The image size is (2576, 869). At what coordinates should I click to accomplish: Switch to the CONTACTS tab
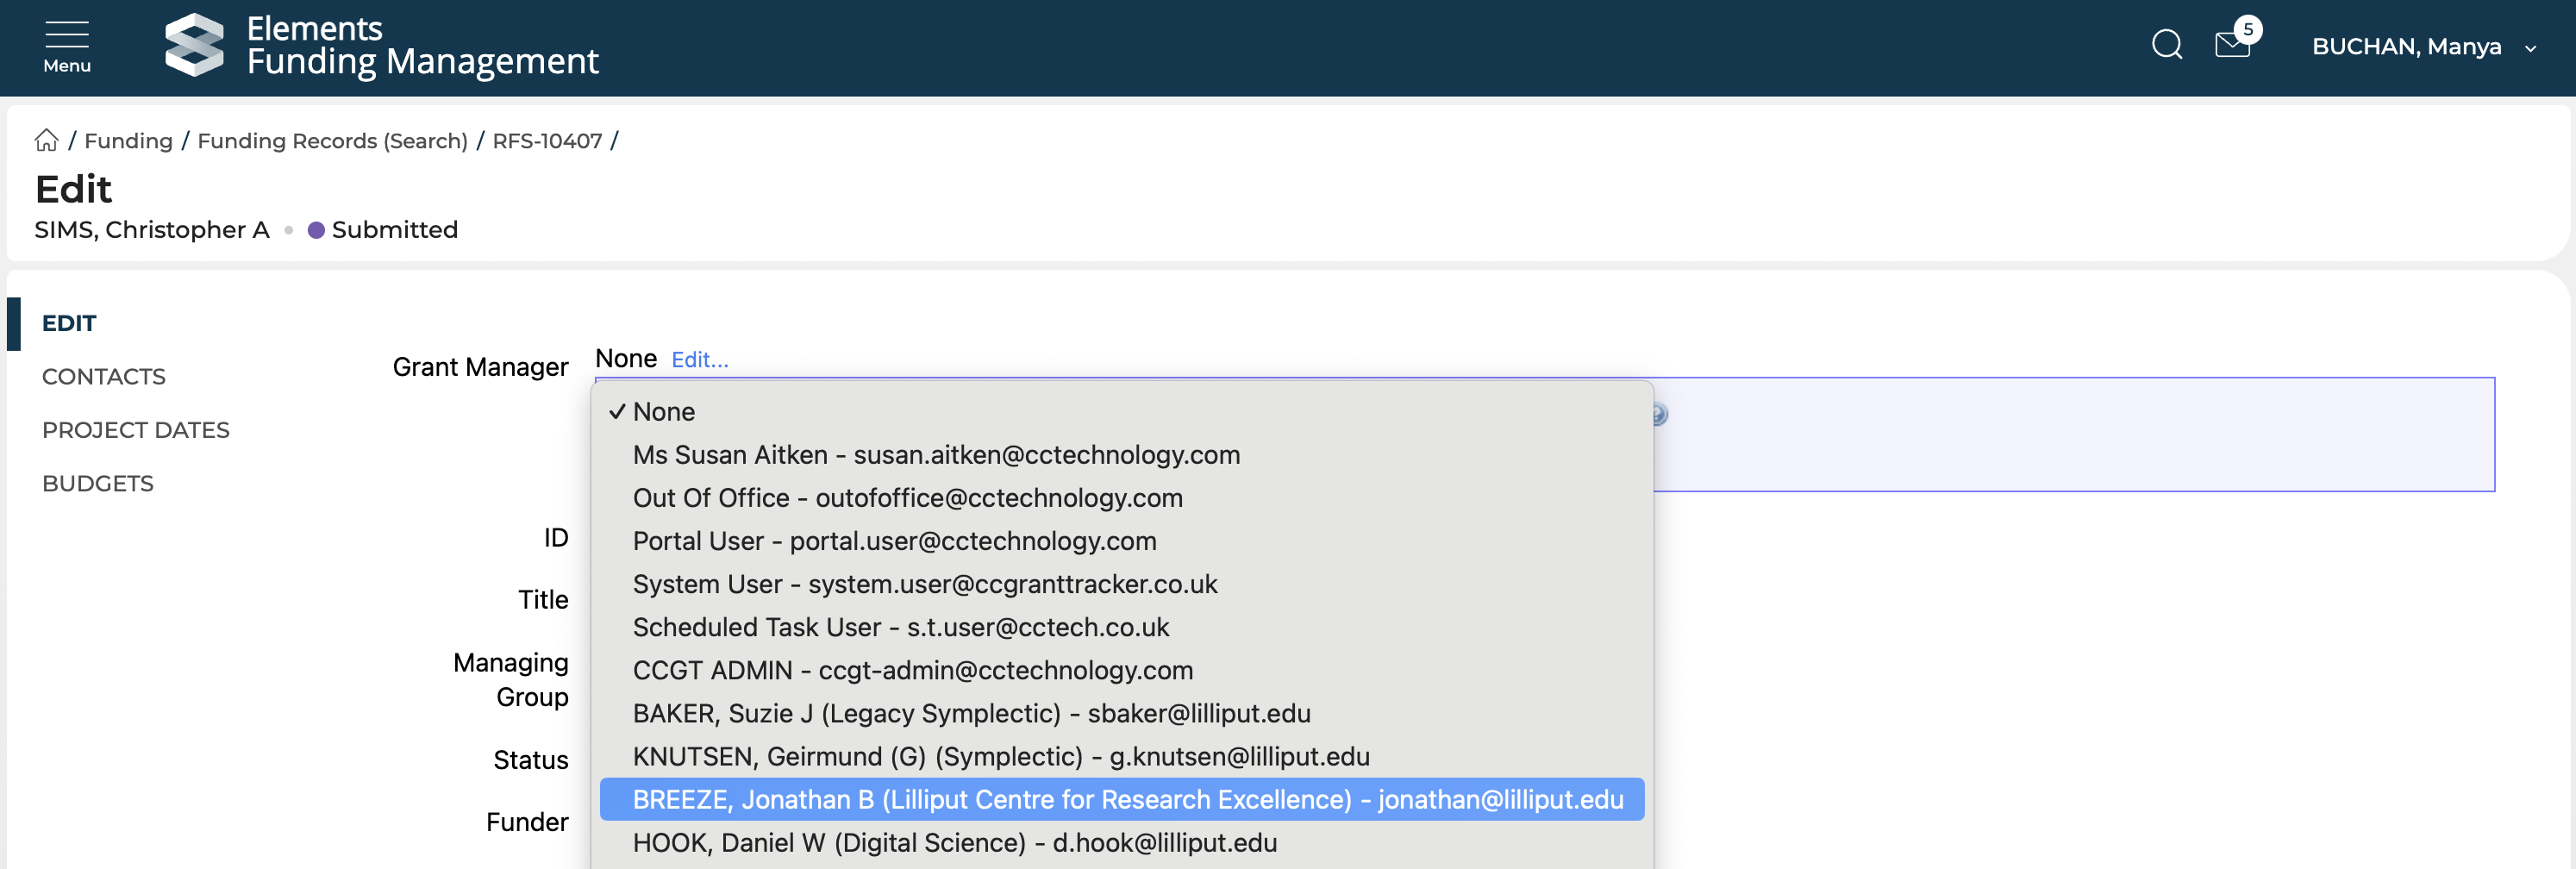click(x=104, y=377)
